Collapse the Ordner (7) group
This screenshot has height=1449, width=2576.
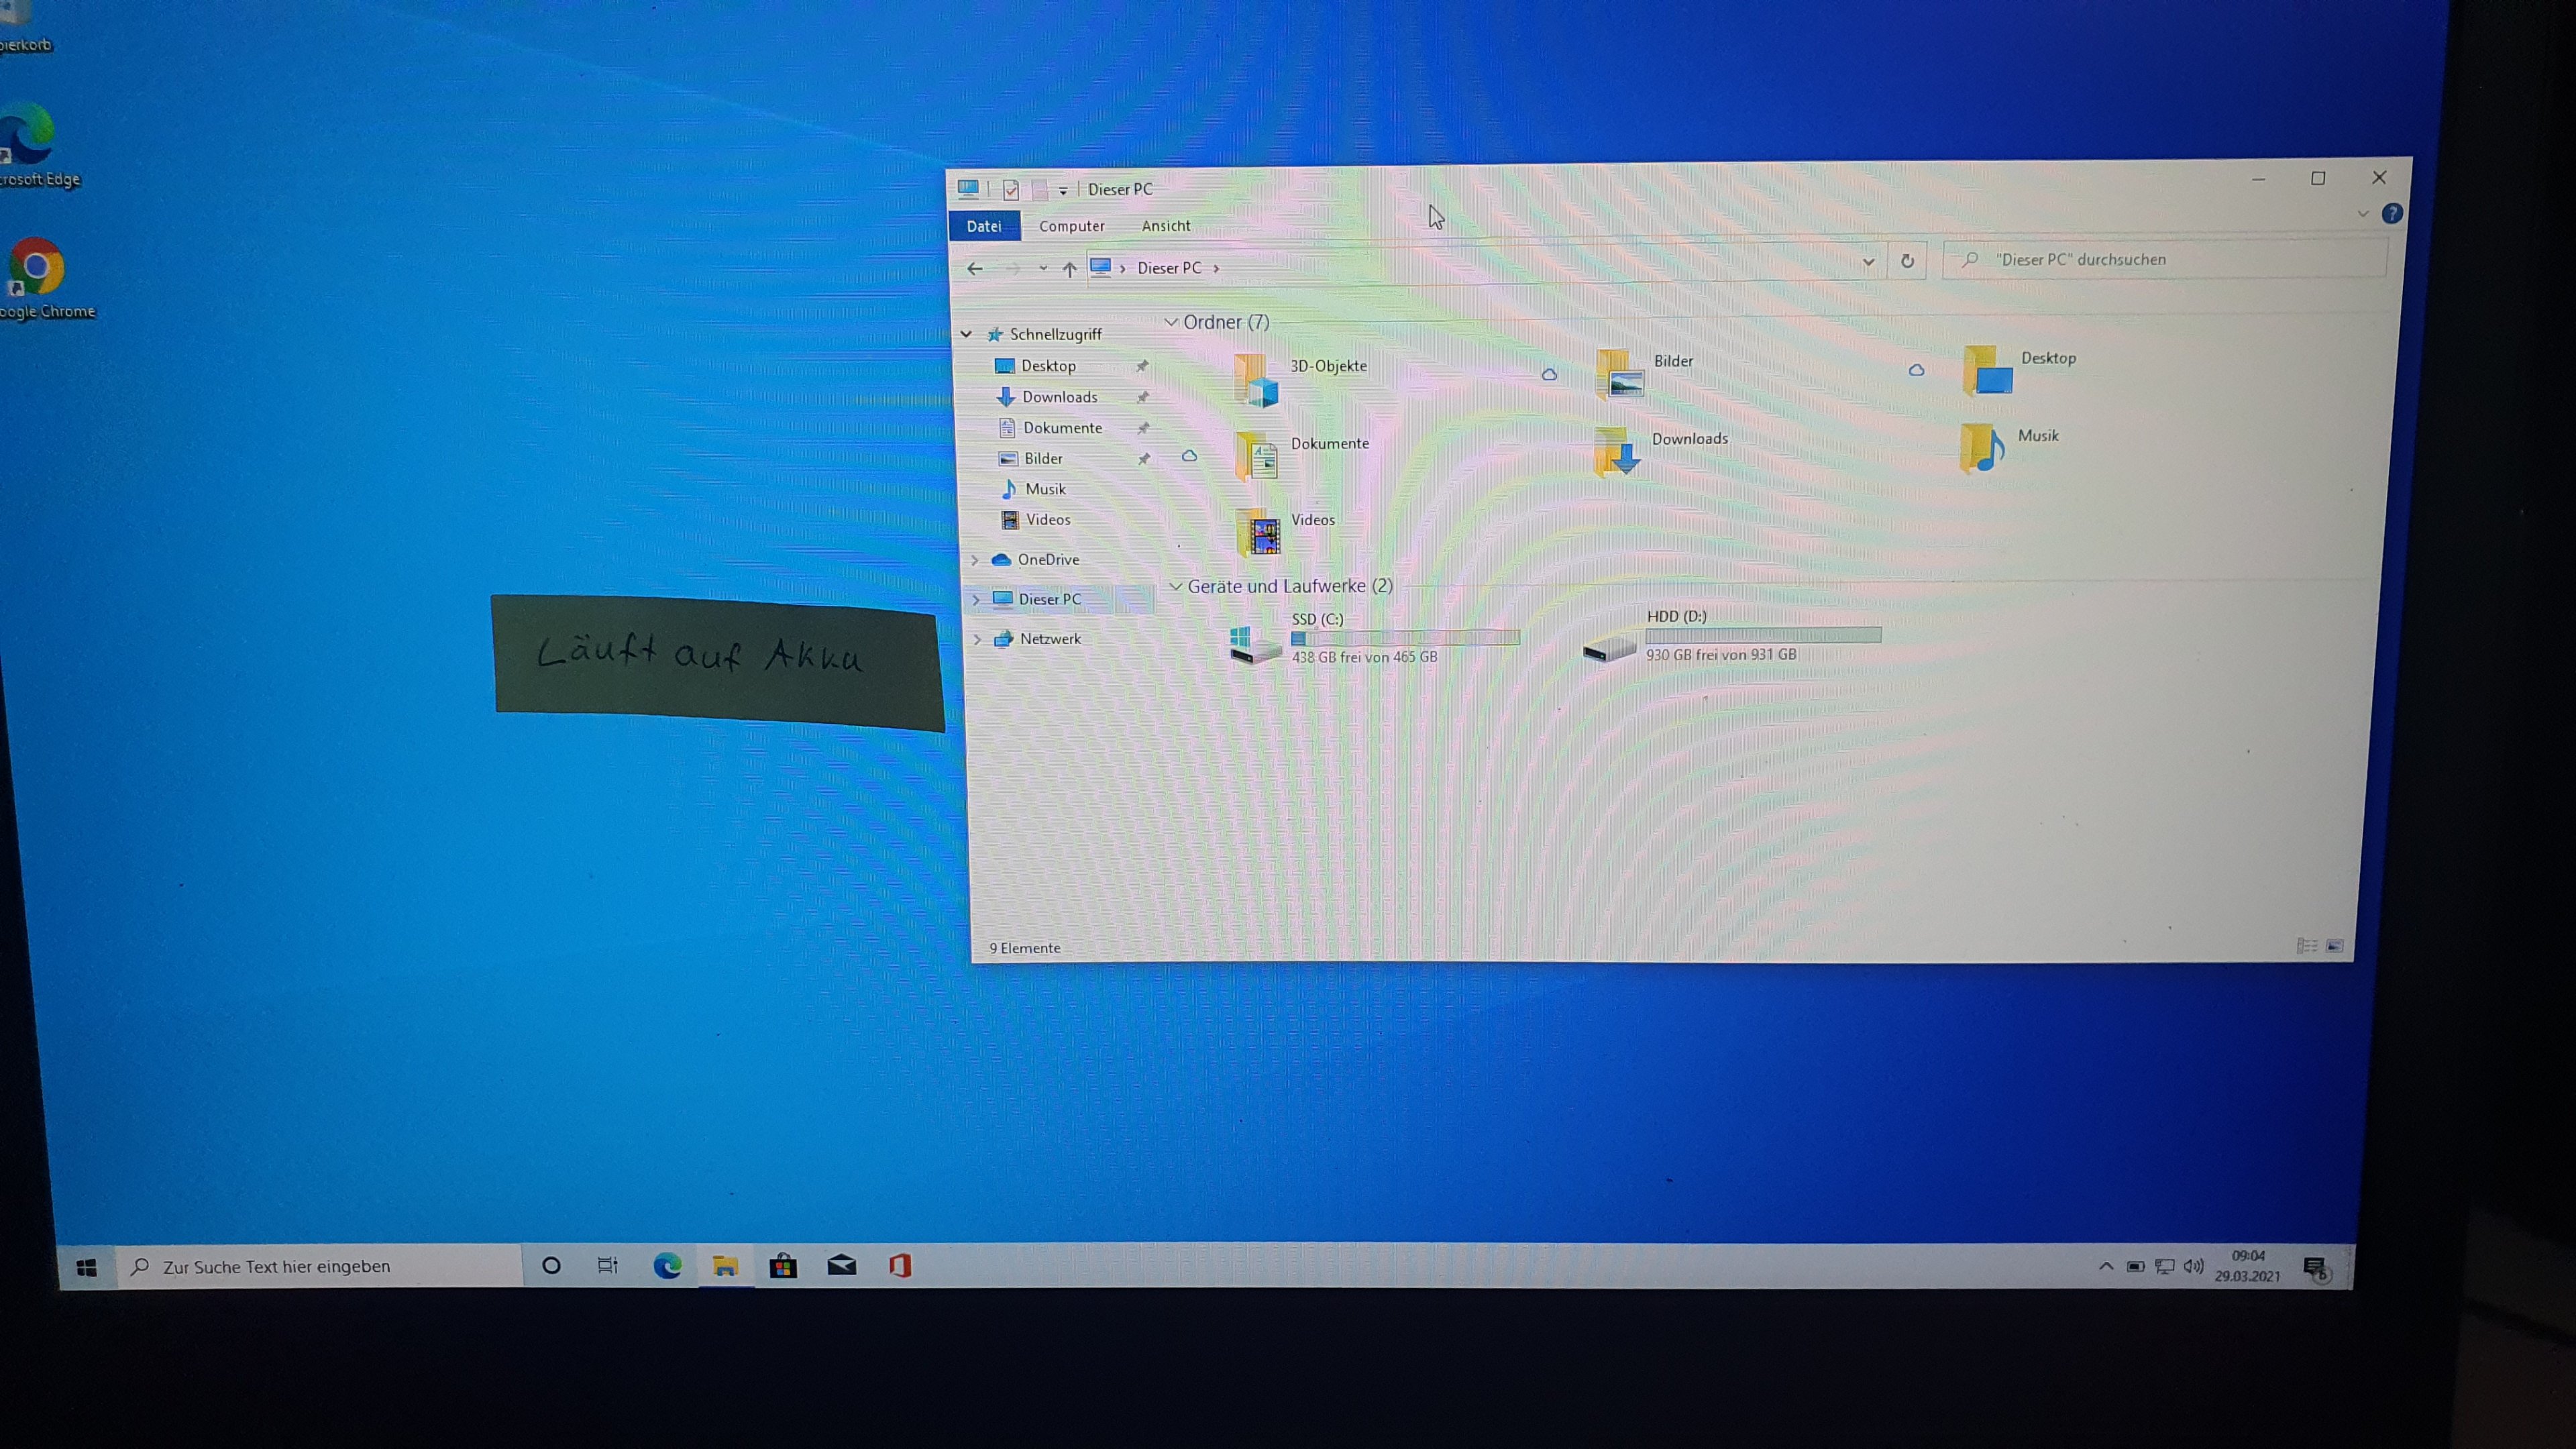(1171, 322)
